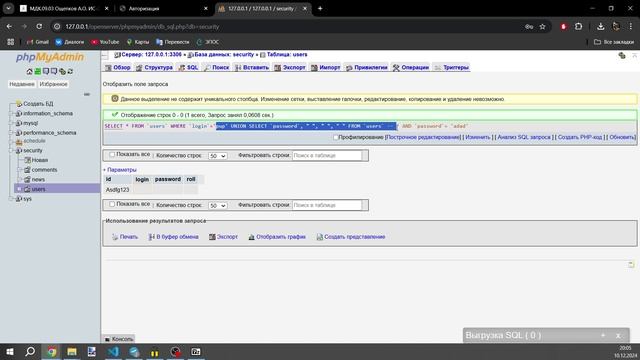Open the 'Экспорт' tab
Image resolution: width=640 pixels, height=360 pixels.
click(x=290, y=67)
